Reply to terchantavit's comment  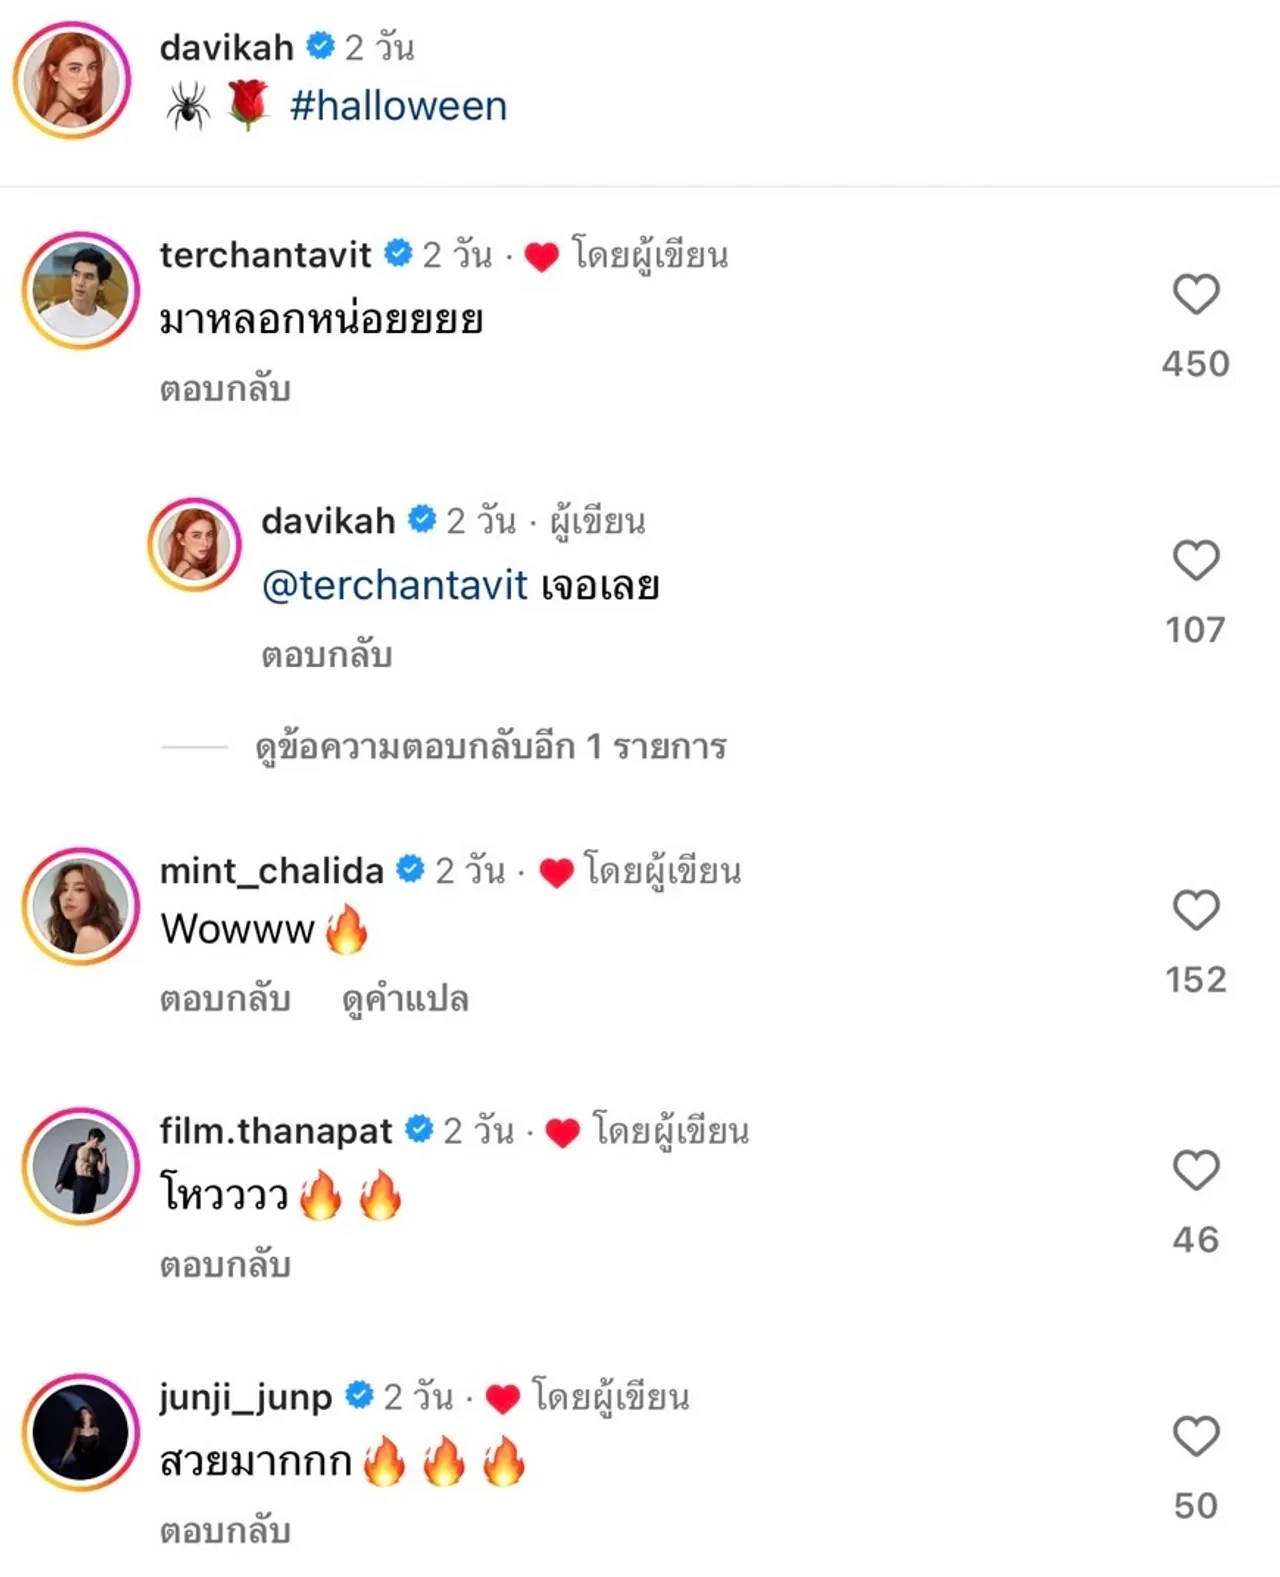click(225, 389)
